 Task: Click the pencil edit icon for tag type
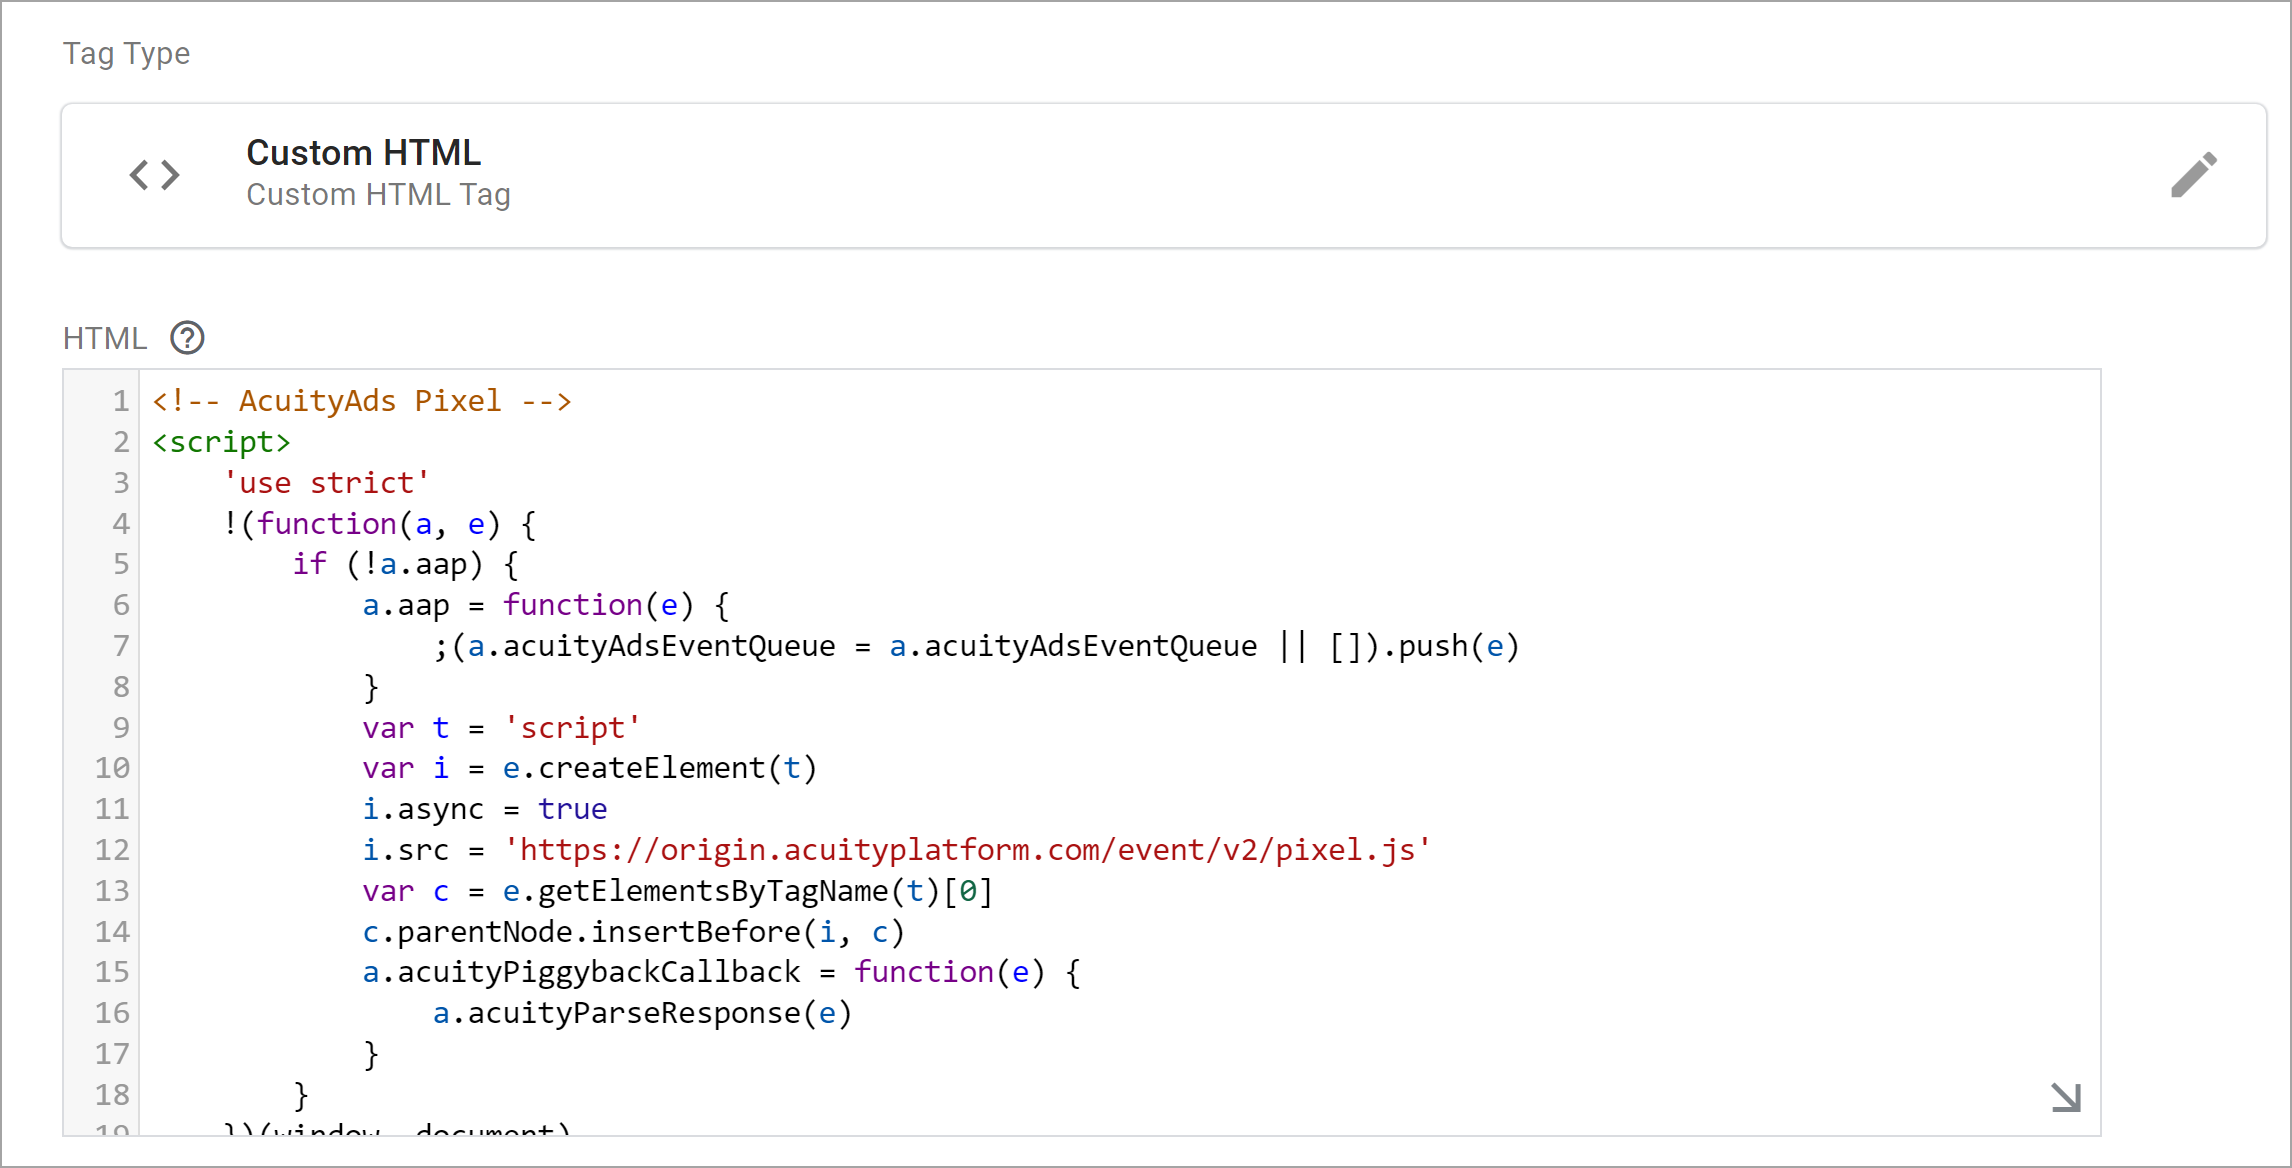point(2194,175)
